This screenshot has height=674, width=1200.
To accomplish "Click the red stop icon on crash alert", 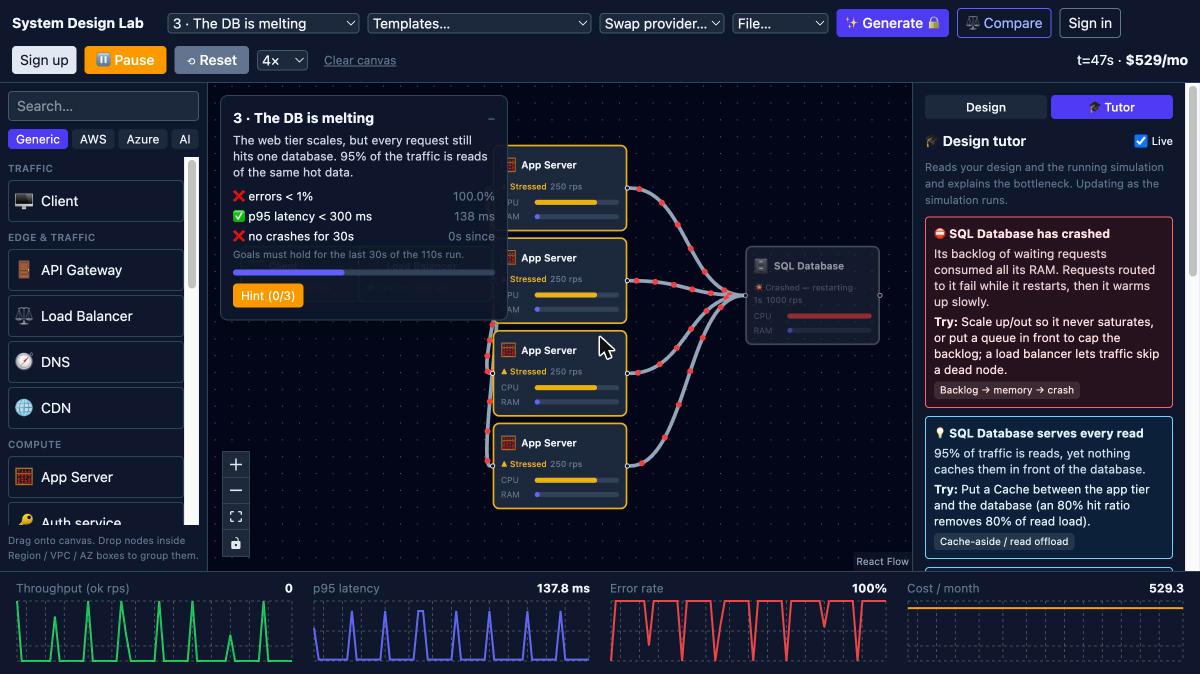I will point(940,234).
